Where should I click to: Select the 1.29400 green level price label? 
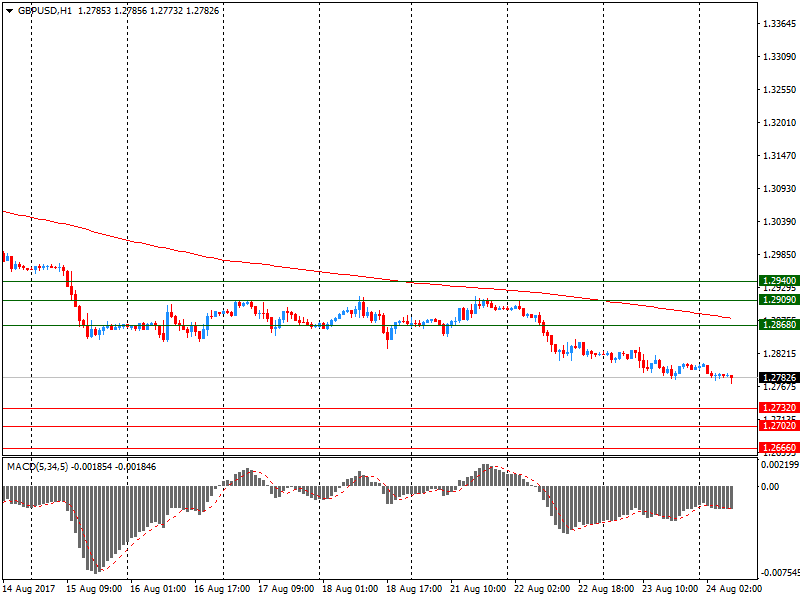pyautogui.click(x=779, y=281)
